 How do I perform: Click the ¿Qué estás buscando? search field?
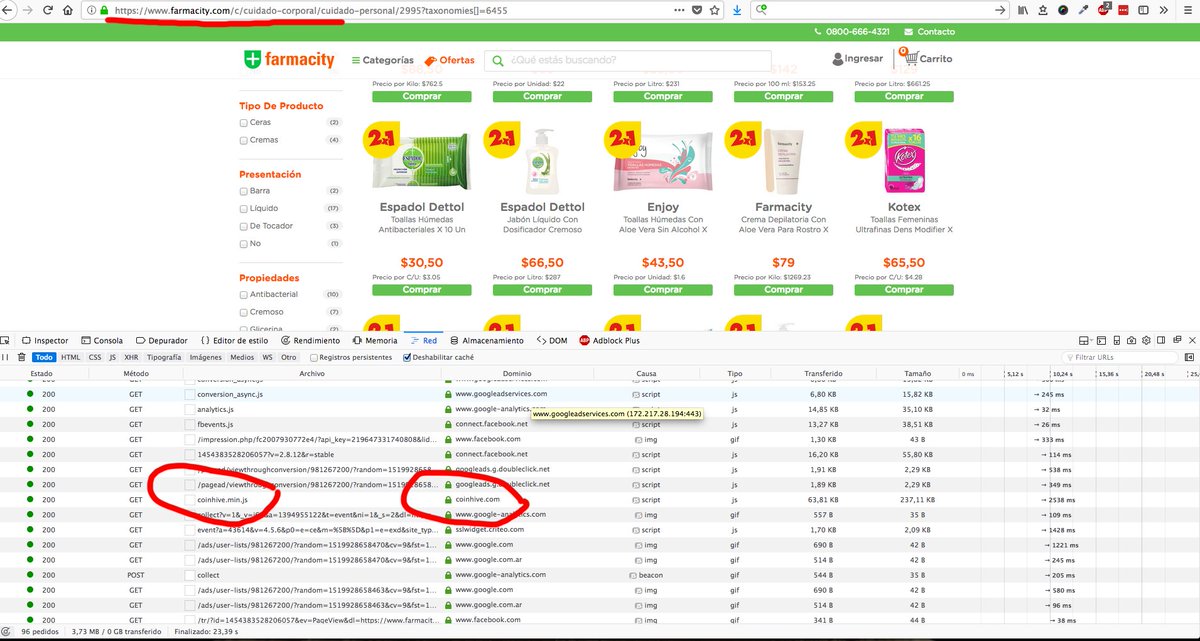[x=627, y=60]
